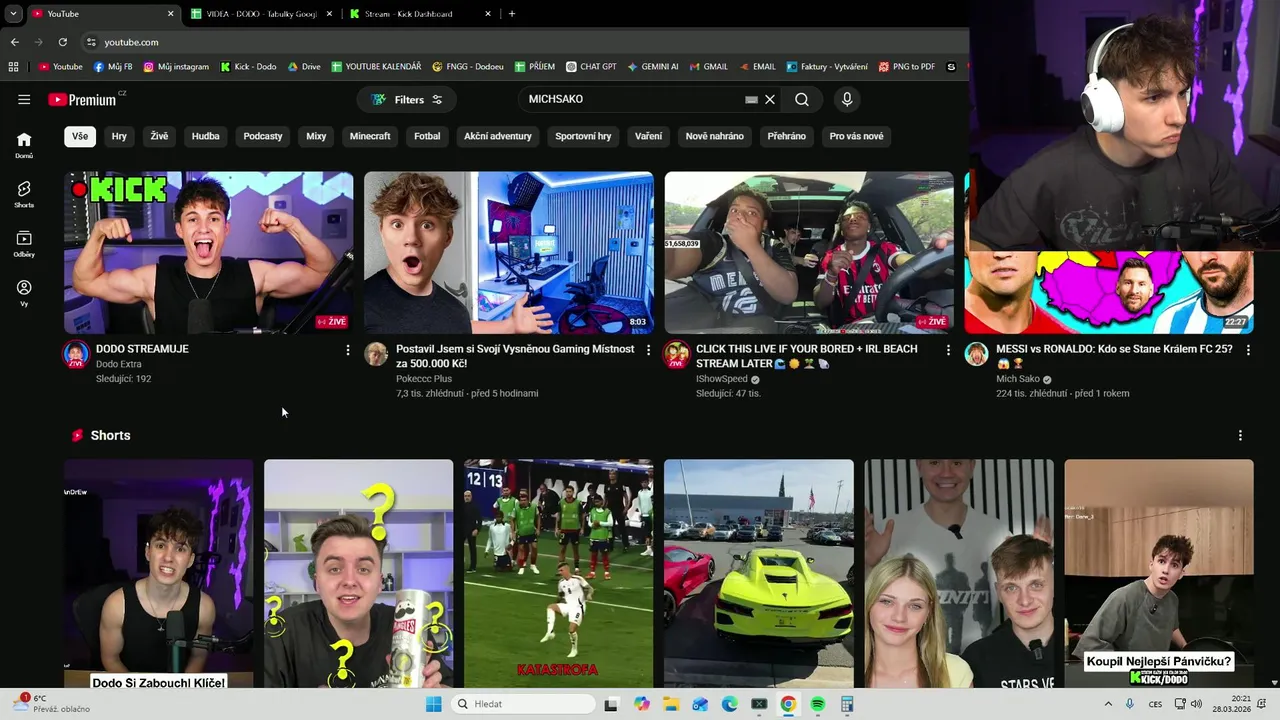Open the Koupil Nejlepší Pánvičku short
Screen dimensions: 1280x720
[1159, 574]
